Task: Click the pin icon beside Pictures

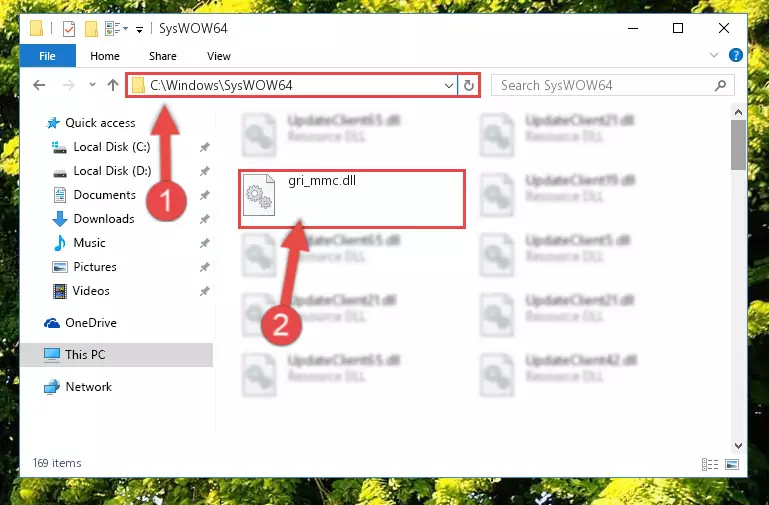Action: click(x=205, y=267)
